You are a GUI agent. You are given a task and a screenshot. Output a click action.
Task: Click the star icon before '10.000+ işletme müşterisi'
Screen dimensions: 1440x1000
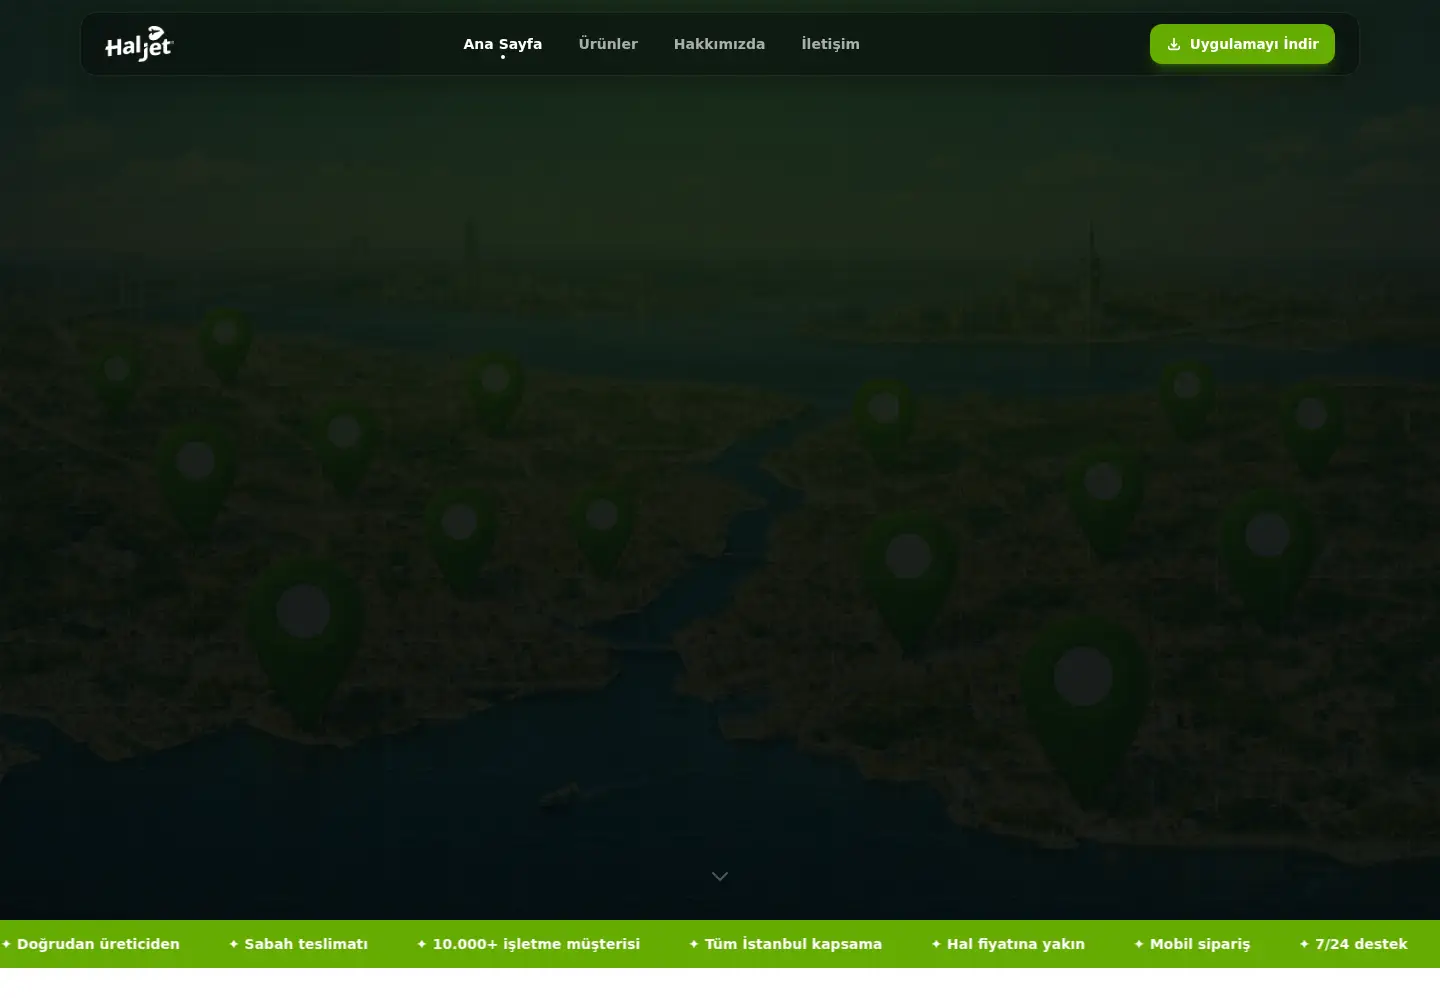[x=422, y=944]
